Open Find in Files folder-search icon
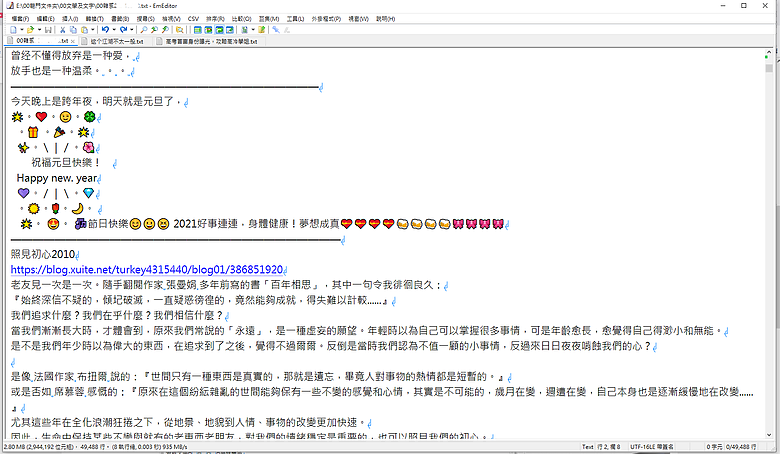780x454 pixels. [x=180, y=30]
